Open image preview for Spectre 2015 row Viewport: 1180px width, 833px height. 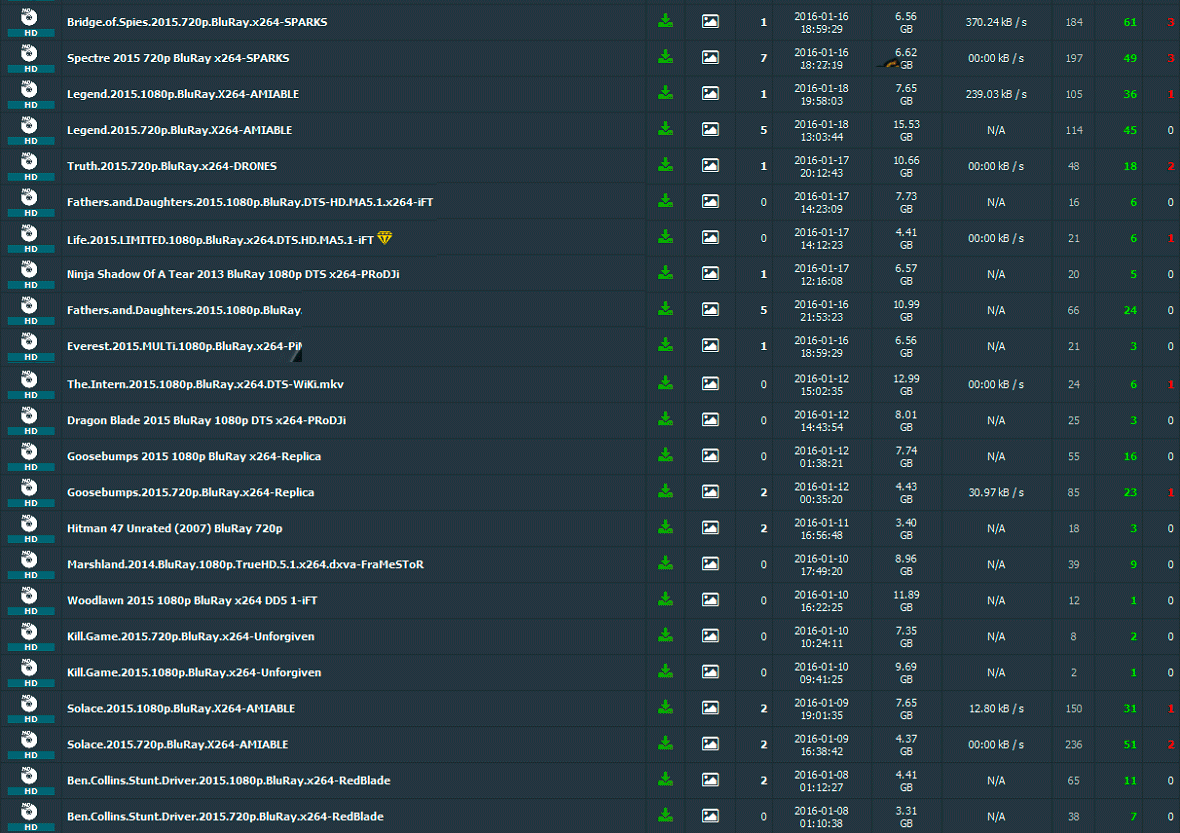(710, 58)
